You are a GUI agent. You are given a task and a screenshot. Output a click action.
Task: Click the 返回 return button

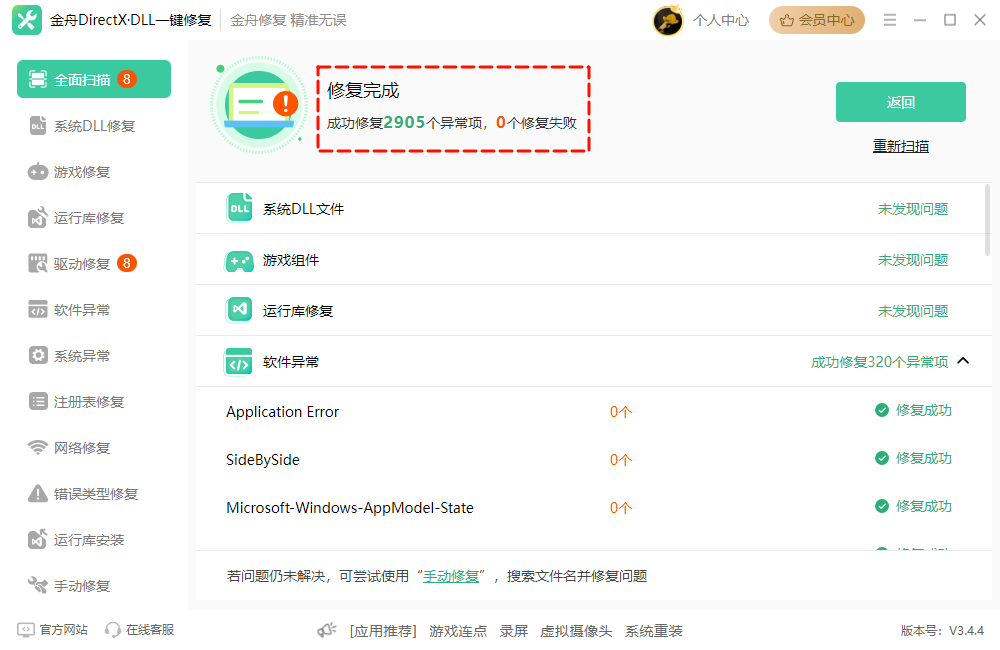(x=900, y=101)
